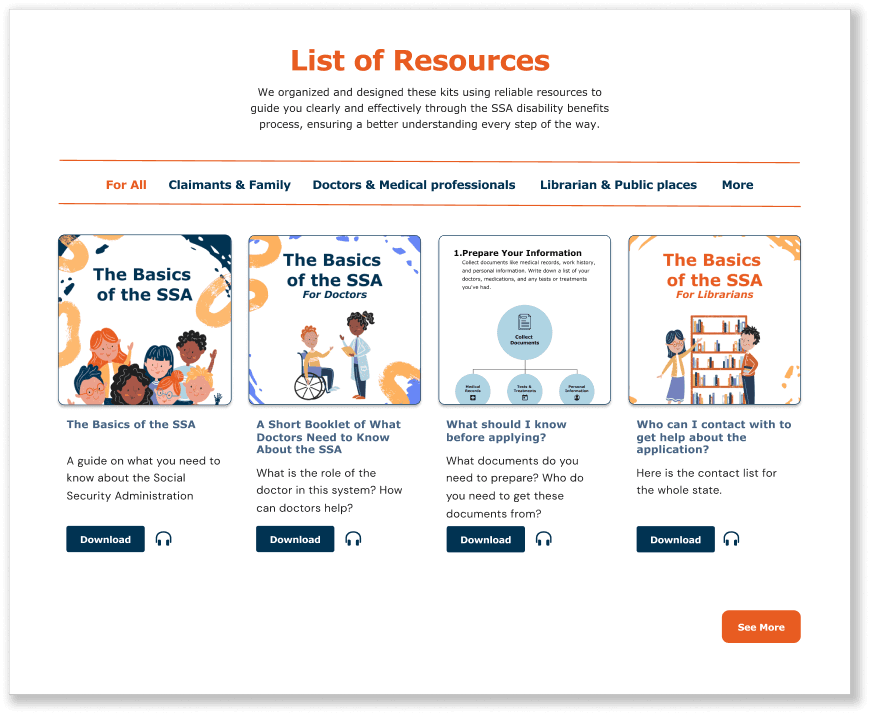Play audio for The Basics of the SSA
This screenshot has width=871, height=715.
(163, 539)
